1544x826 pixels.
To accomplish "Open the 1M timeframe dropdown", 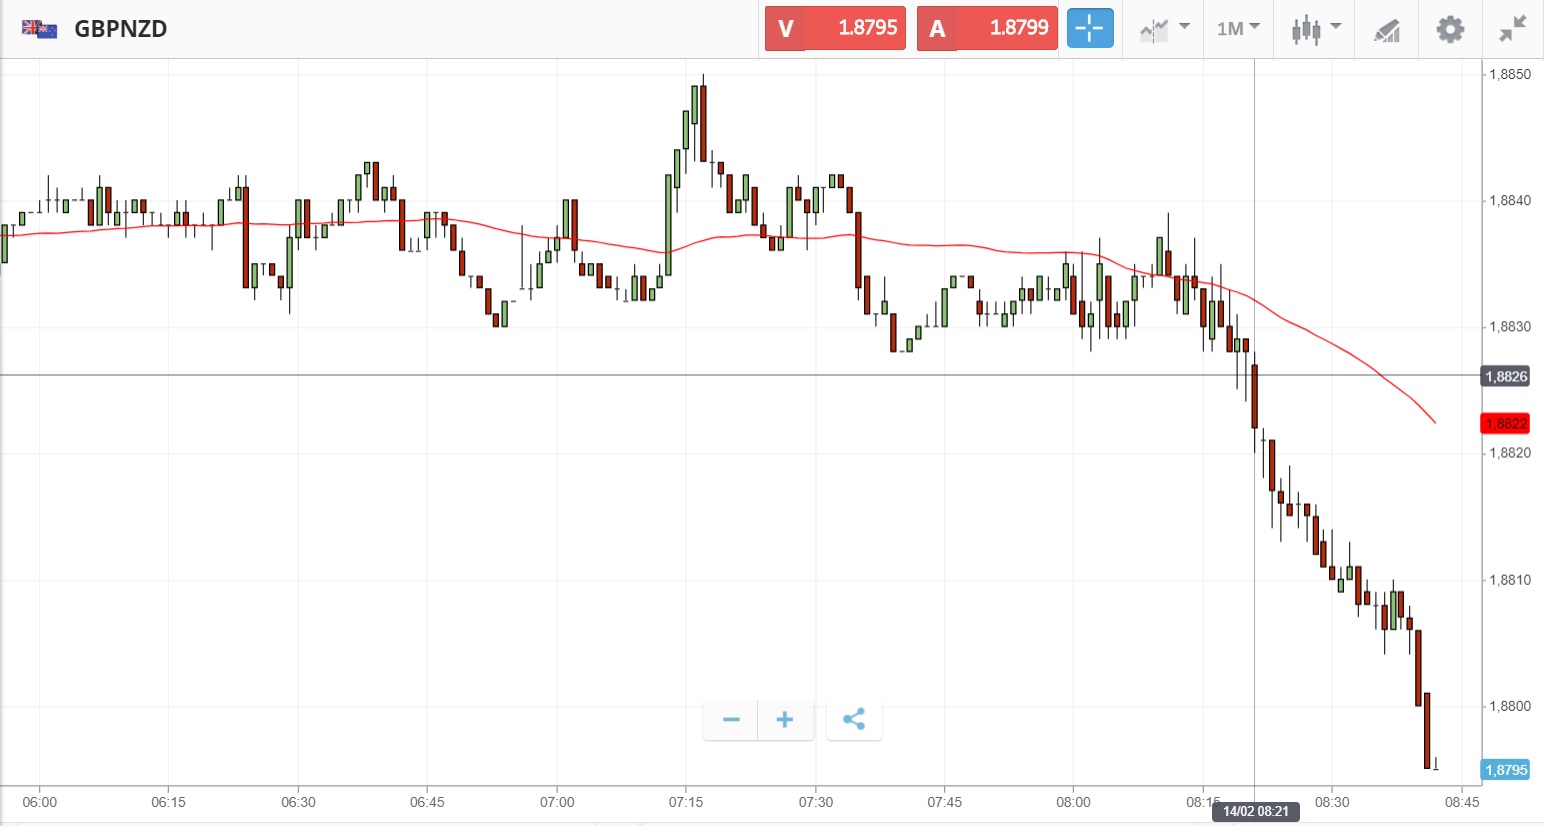I will click(1238, 29).
